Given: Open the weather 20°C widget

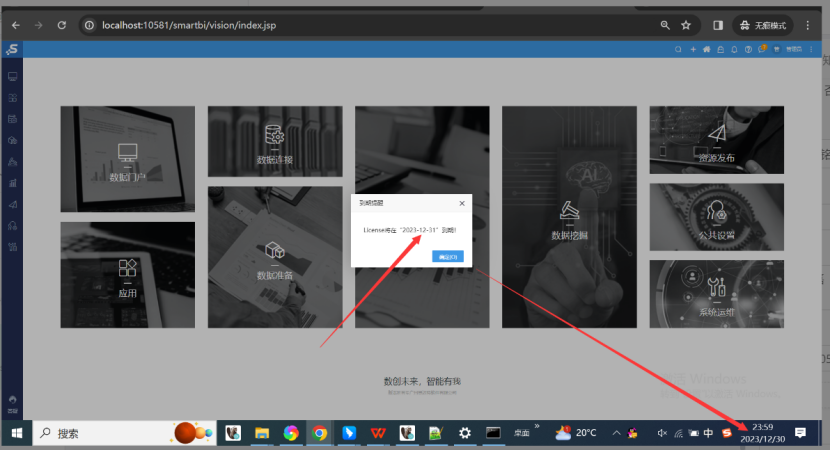Looking at the screenshot, I should (575, 434).
